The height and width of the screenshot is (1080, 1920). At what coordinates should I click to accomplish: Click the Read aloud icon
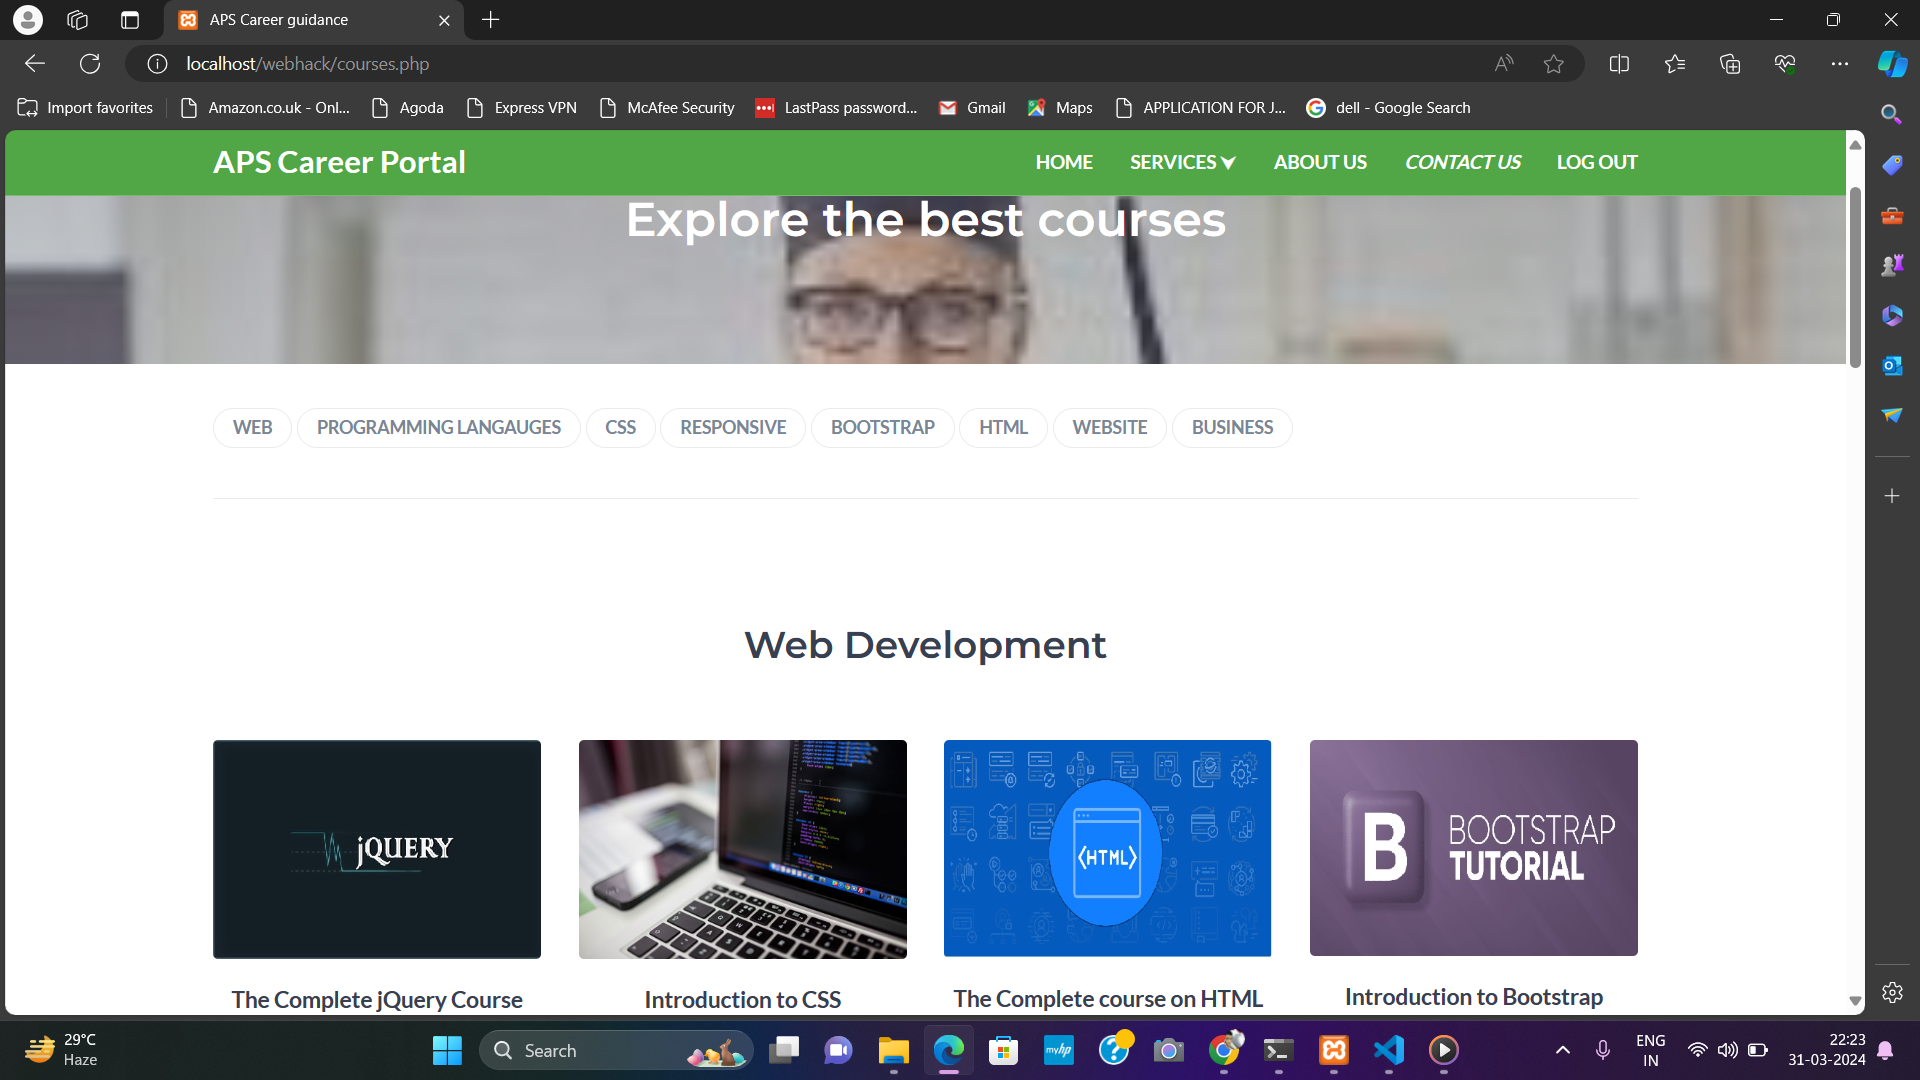pyautogui.click(x=1504, y=64)
